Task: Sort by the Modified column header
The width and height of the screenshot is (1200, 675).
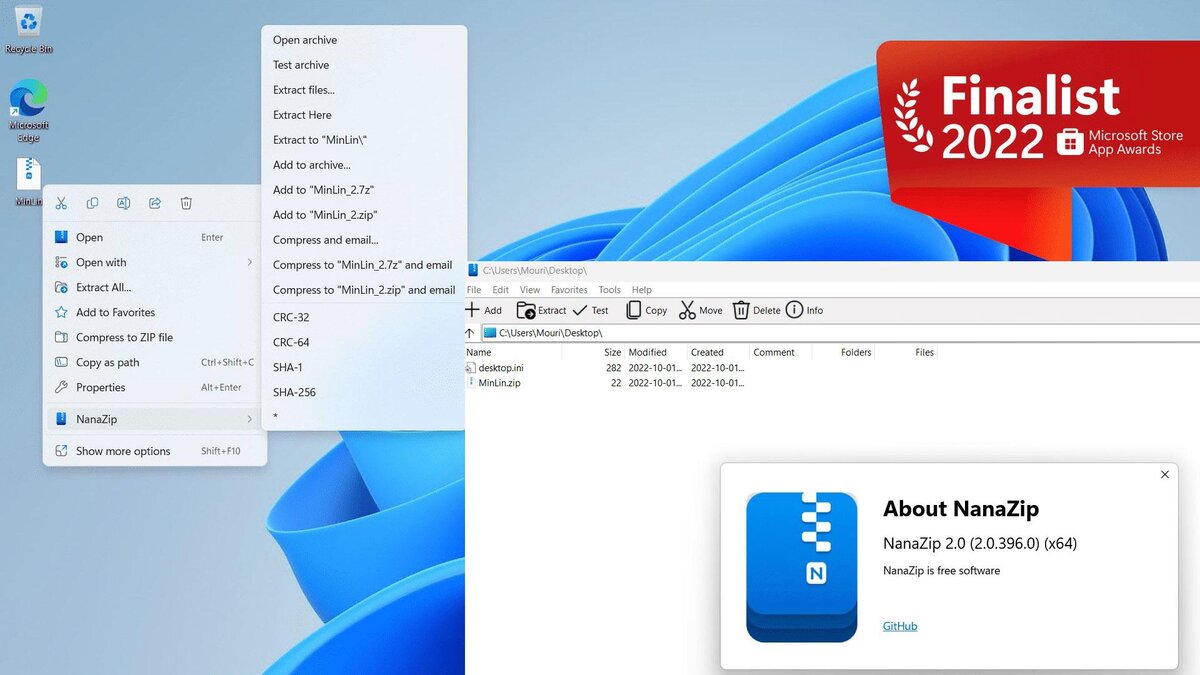Action: (x=655, y=352)
